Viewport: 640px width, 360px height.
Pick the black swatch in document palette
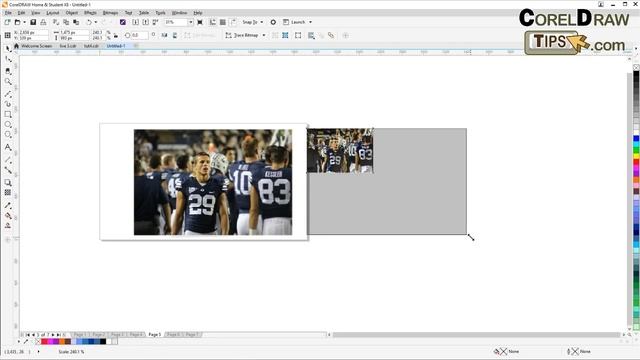pyautogui.click(x=103, y=342)
